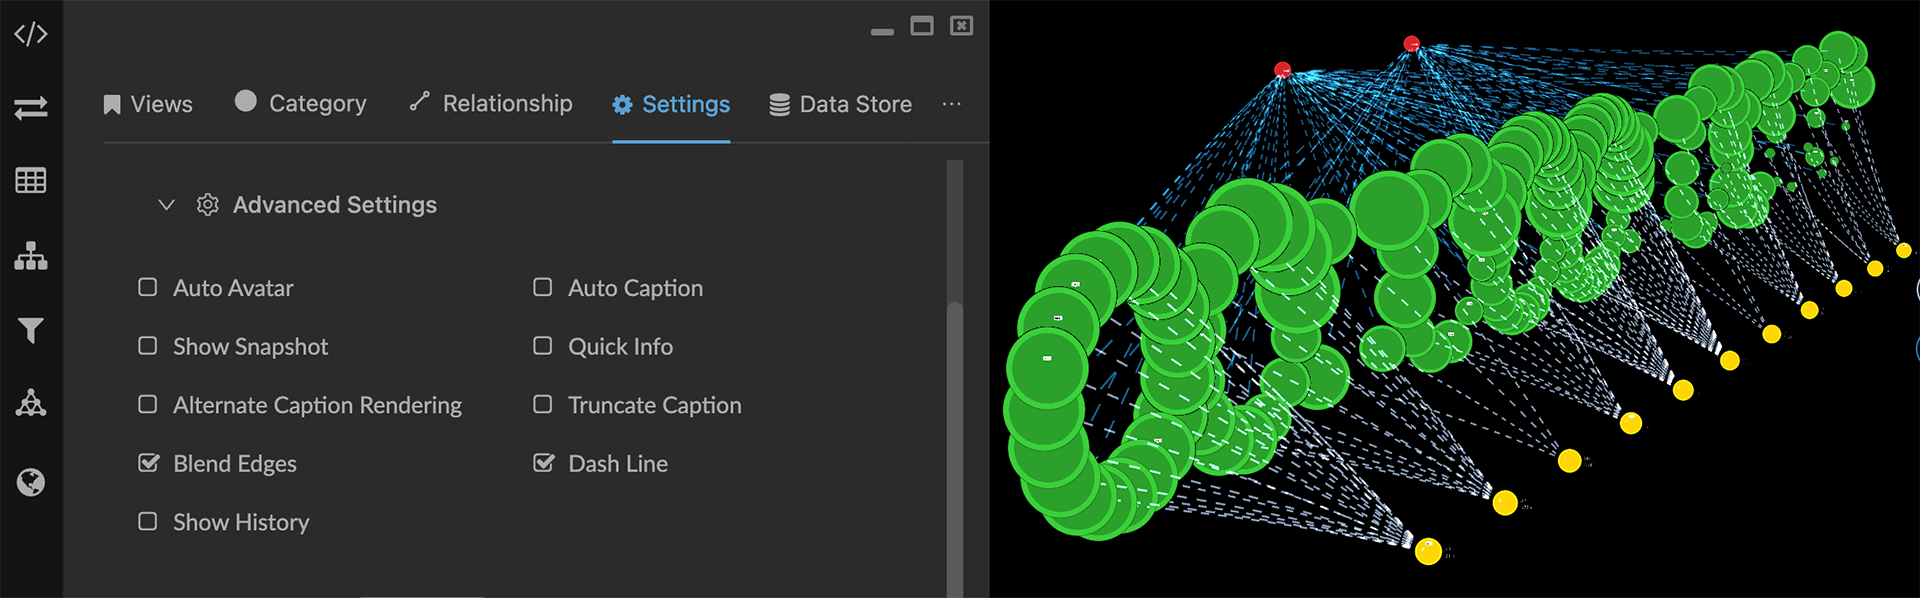Open the filter funnel sidebar icon

coord(31,330)
